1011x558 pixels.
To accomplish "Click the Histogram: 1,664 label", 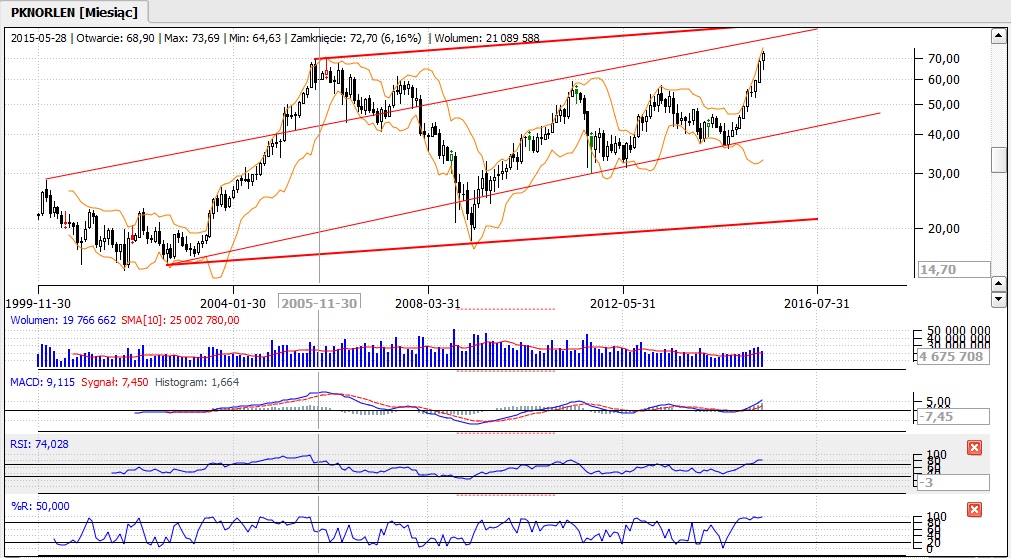I will [x=197, y=382].
